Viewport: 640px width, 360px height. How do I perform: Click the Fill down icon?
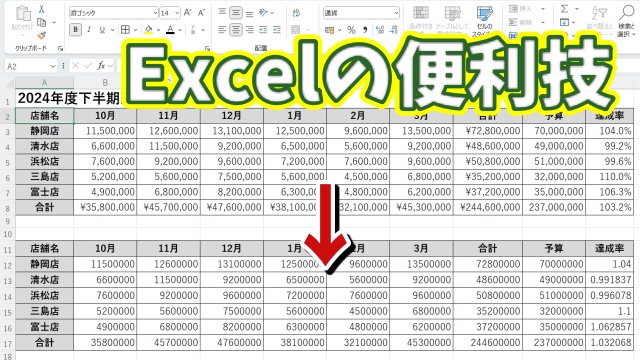coord(564,22)
